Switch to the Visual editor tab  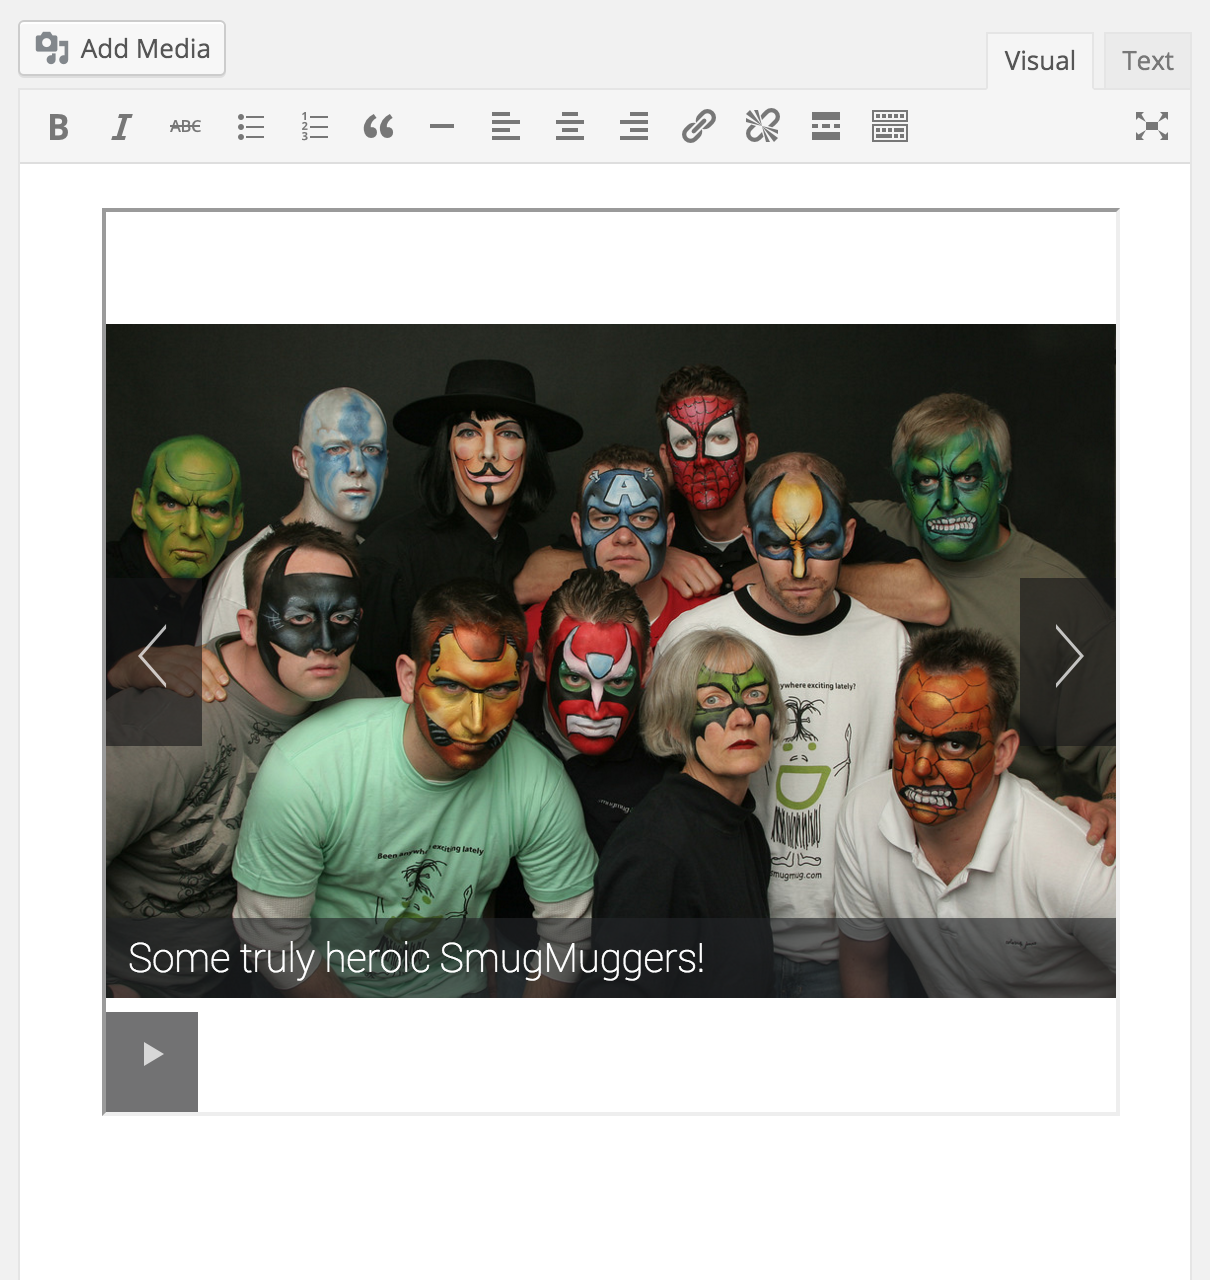click(1040, 61)
